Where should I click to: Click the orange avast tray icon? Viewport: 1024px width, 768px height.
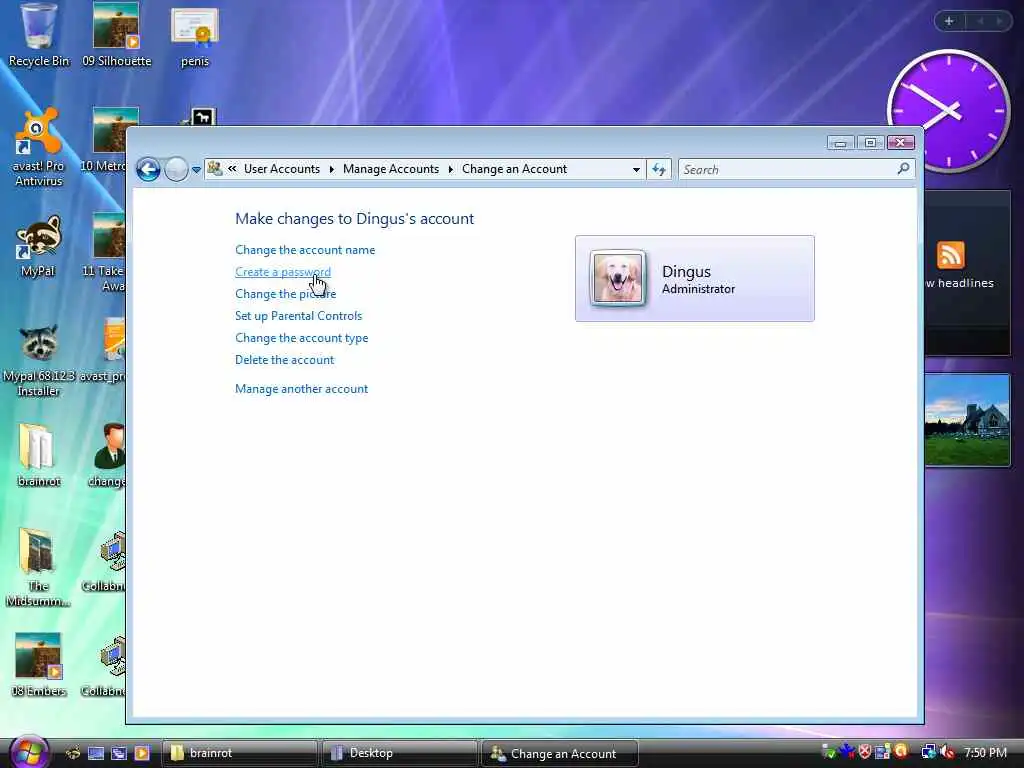[x=901, y=751]
